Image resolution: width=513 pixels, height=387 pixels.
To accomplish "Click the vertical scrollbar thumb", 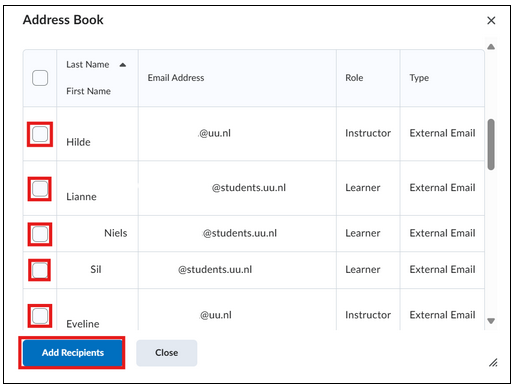I will click(x=491, y=145).
